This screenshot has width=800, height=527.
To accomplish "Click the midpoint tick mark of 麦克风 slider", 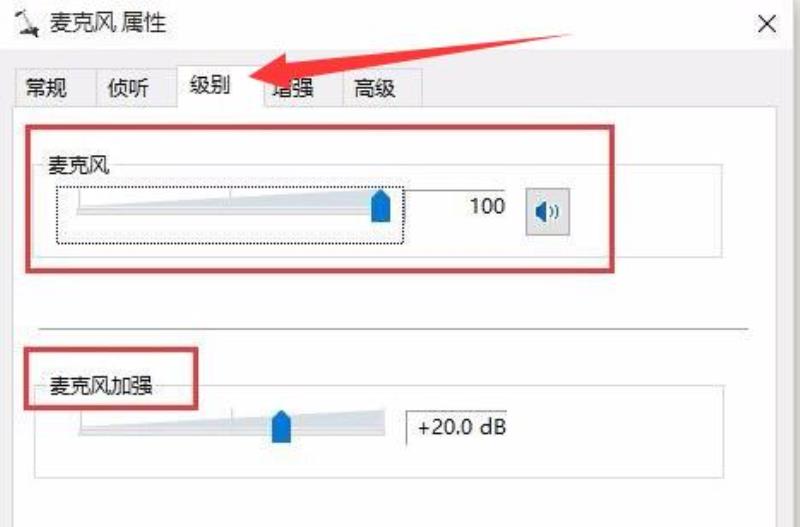I will 230,196.
